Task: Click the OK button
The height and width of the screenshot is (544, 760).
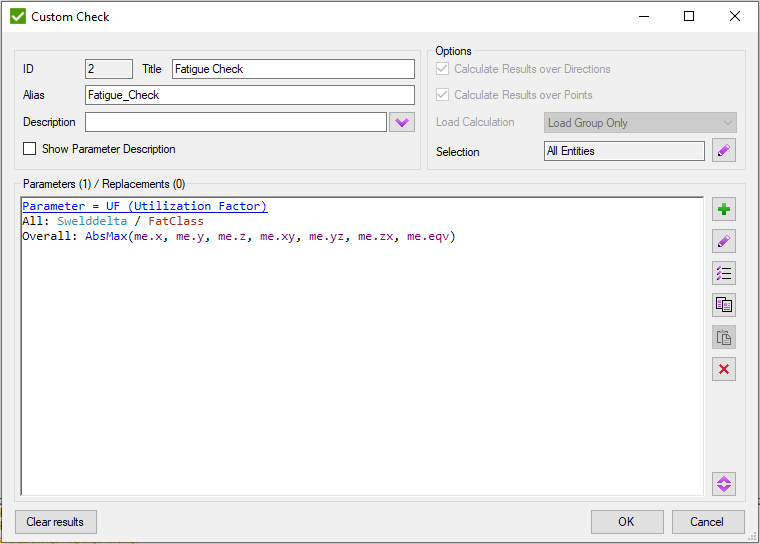Action: point(627,522)
